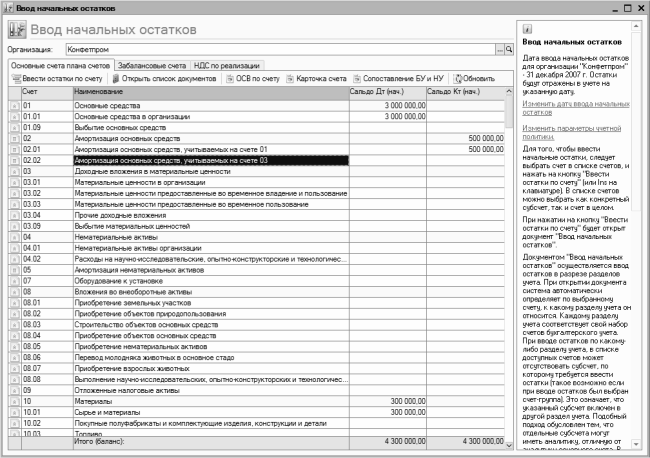The height and width of the screenshot is (458, 650).
Task: Click the table scroll-down arrow near the Итого row
Action: (x=509, y=445)
